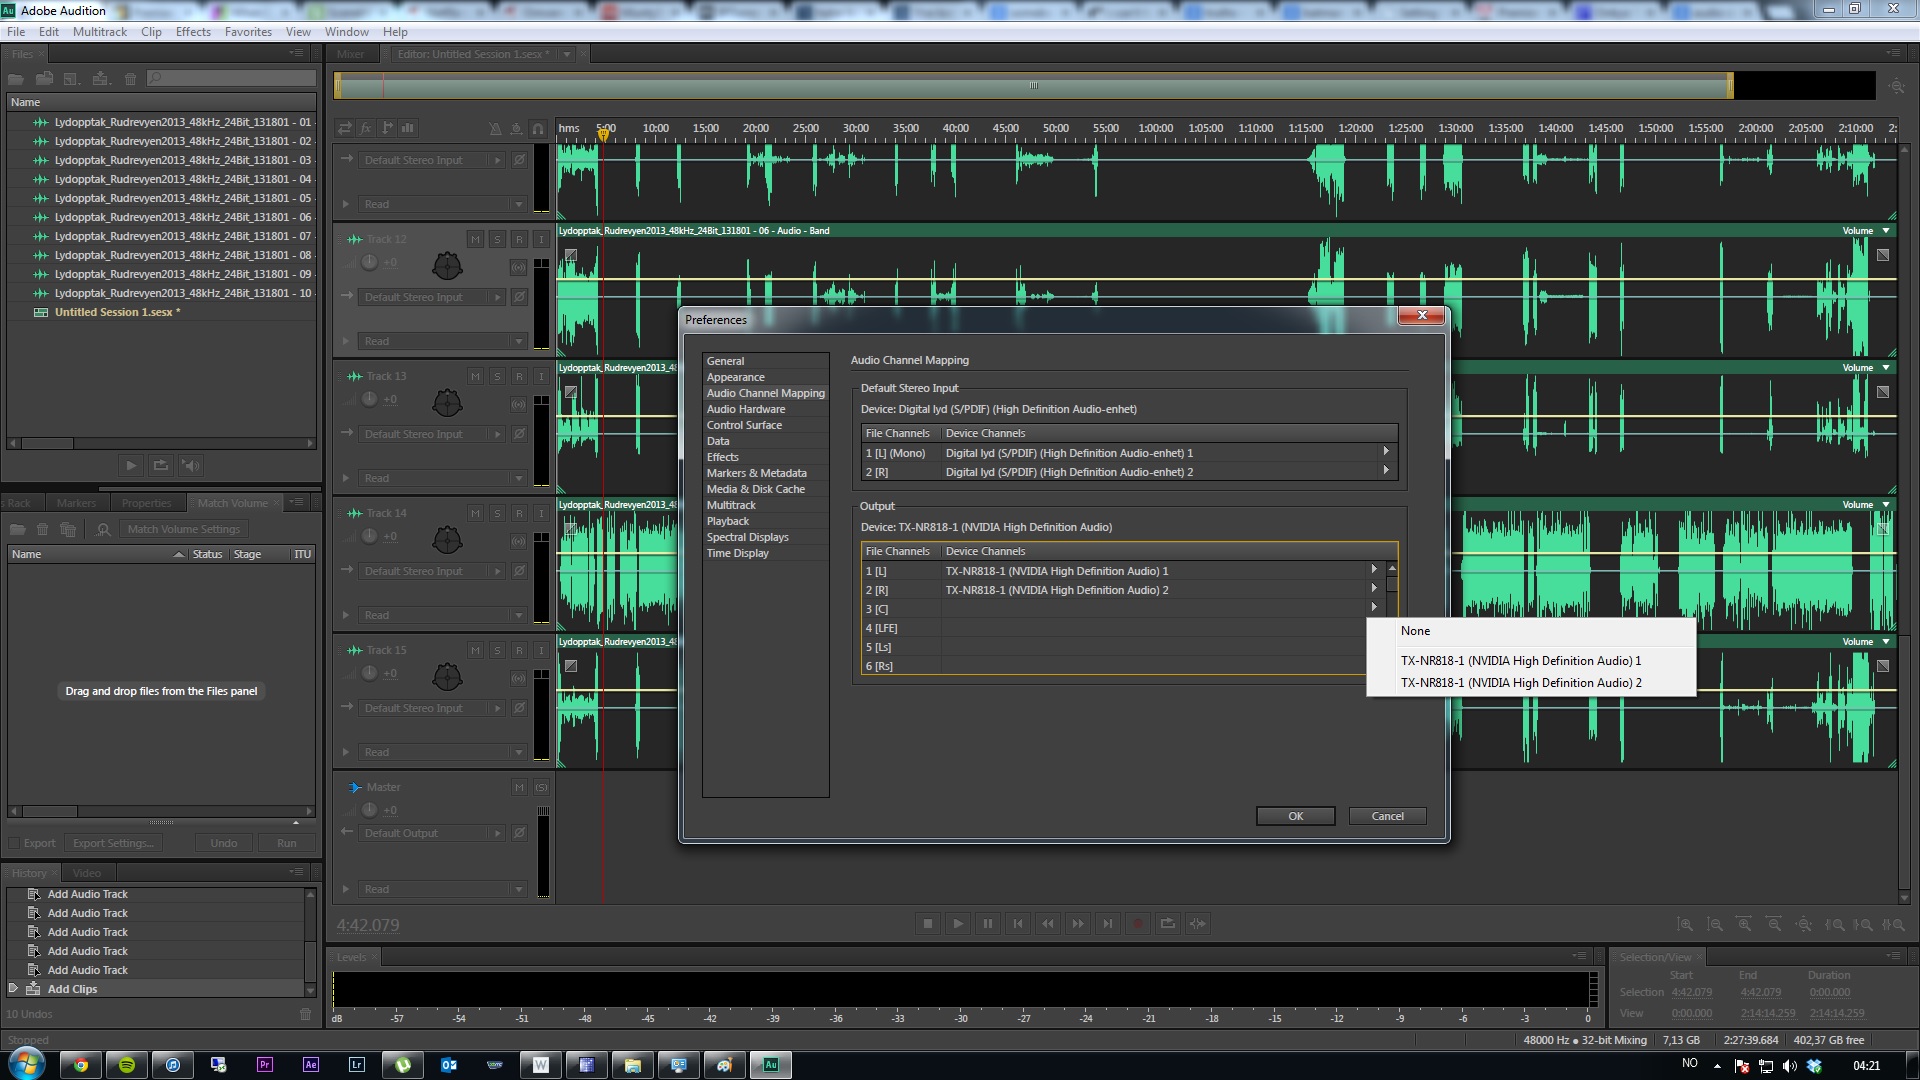Show the Sends track controls
1920x1080 pixels.
[387, 128]
